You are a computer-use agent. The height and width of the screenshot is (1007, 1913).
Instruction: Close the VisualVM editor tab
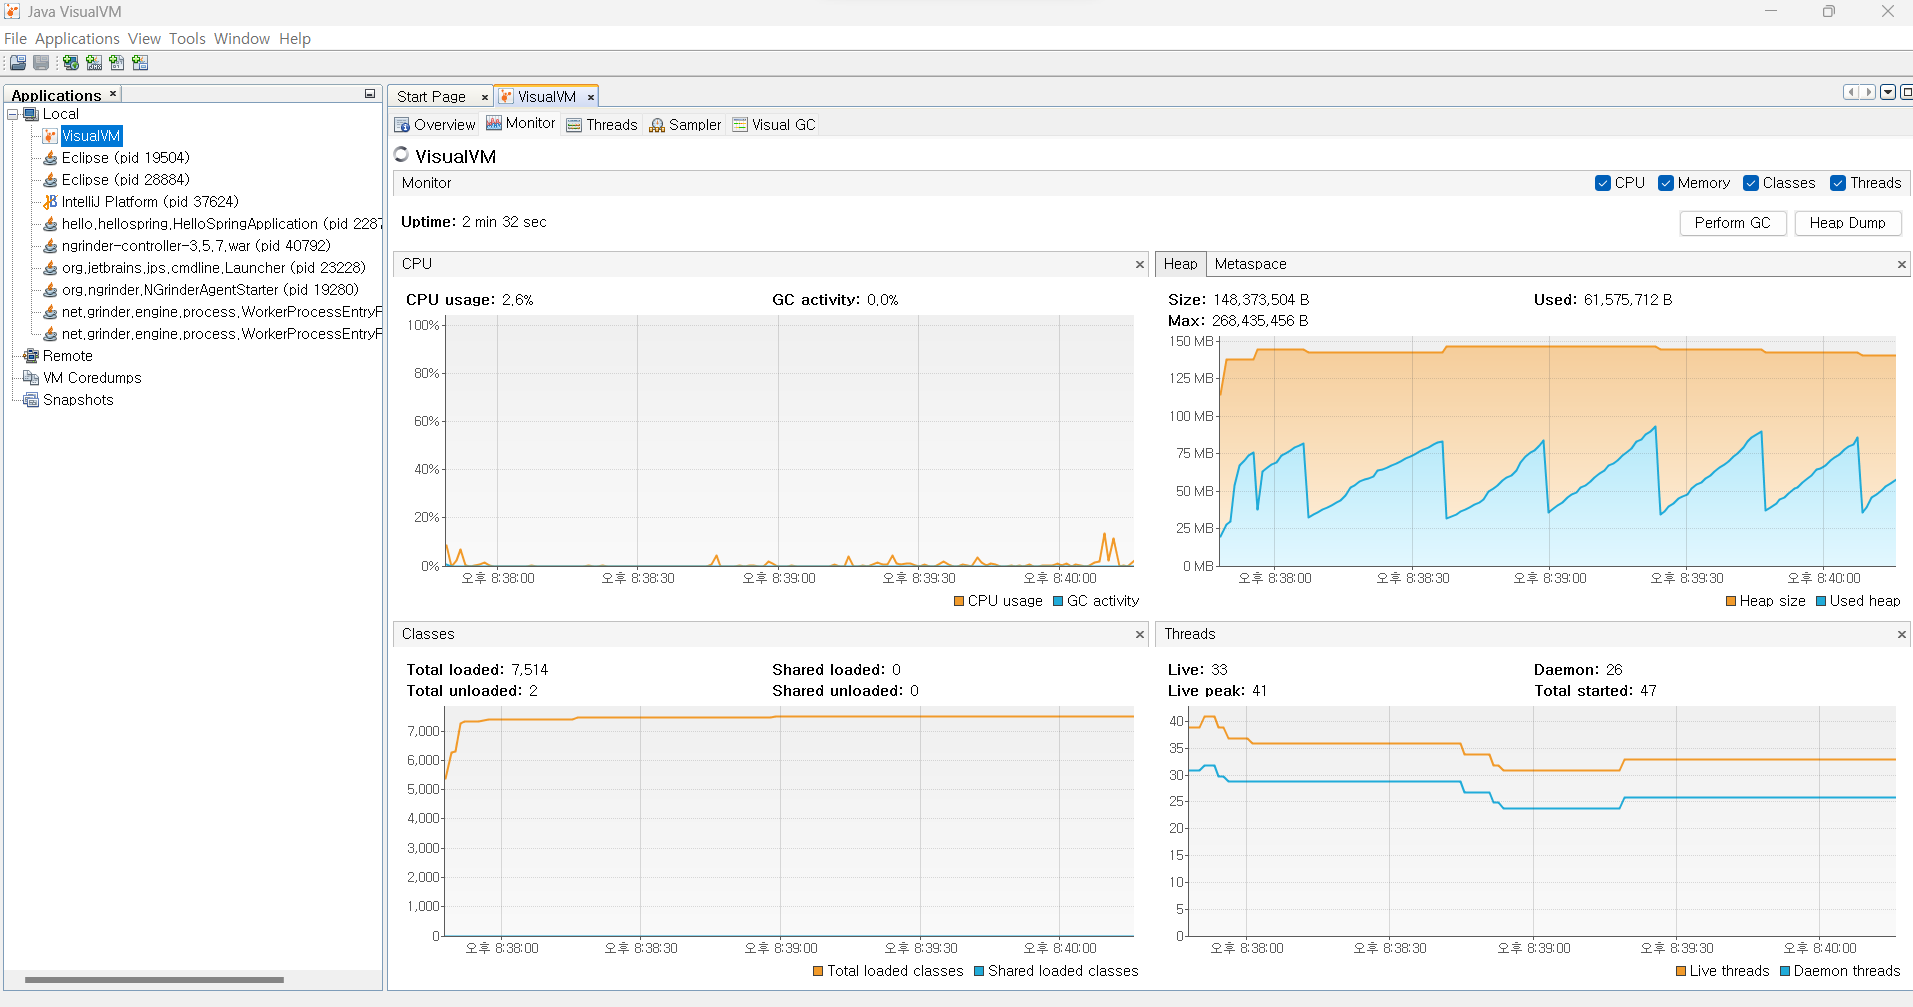(591, 97)
